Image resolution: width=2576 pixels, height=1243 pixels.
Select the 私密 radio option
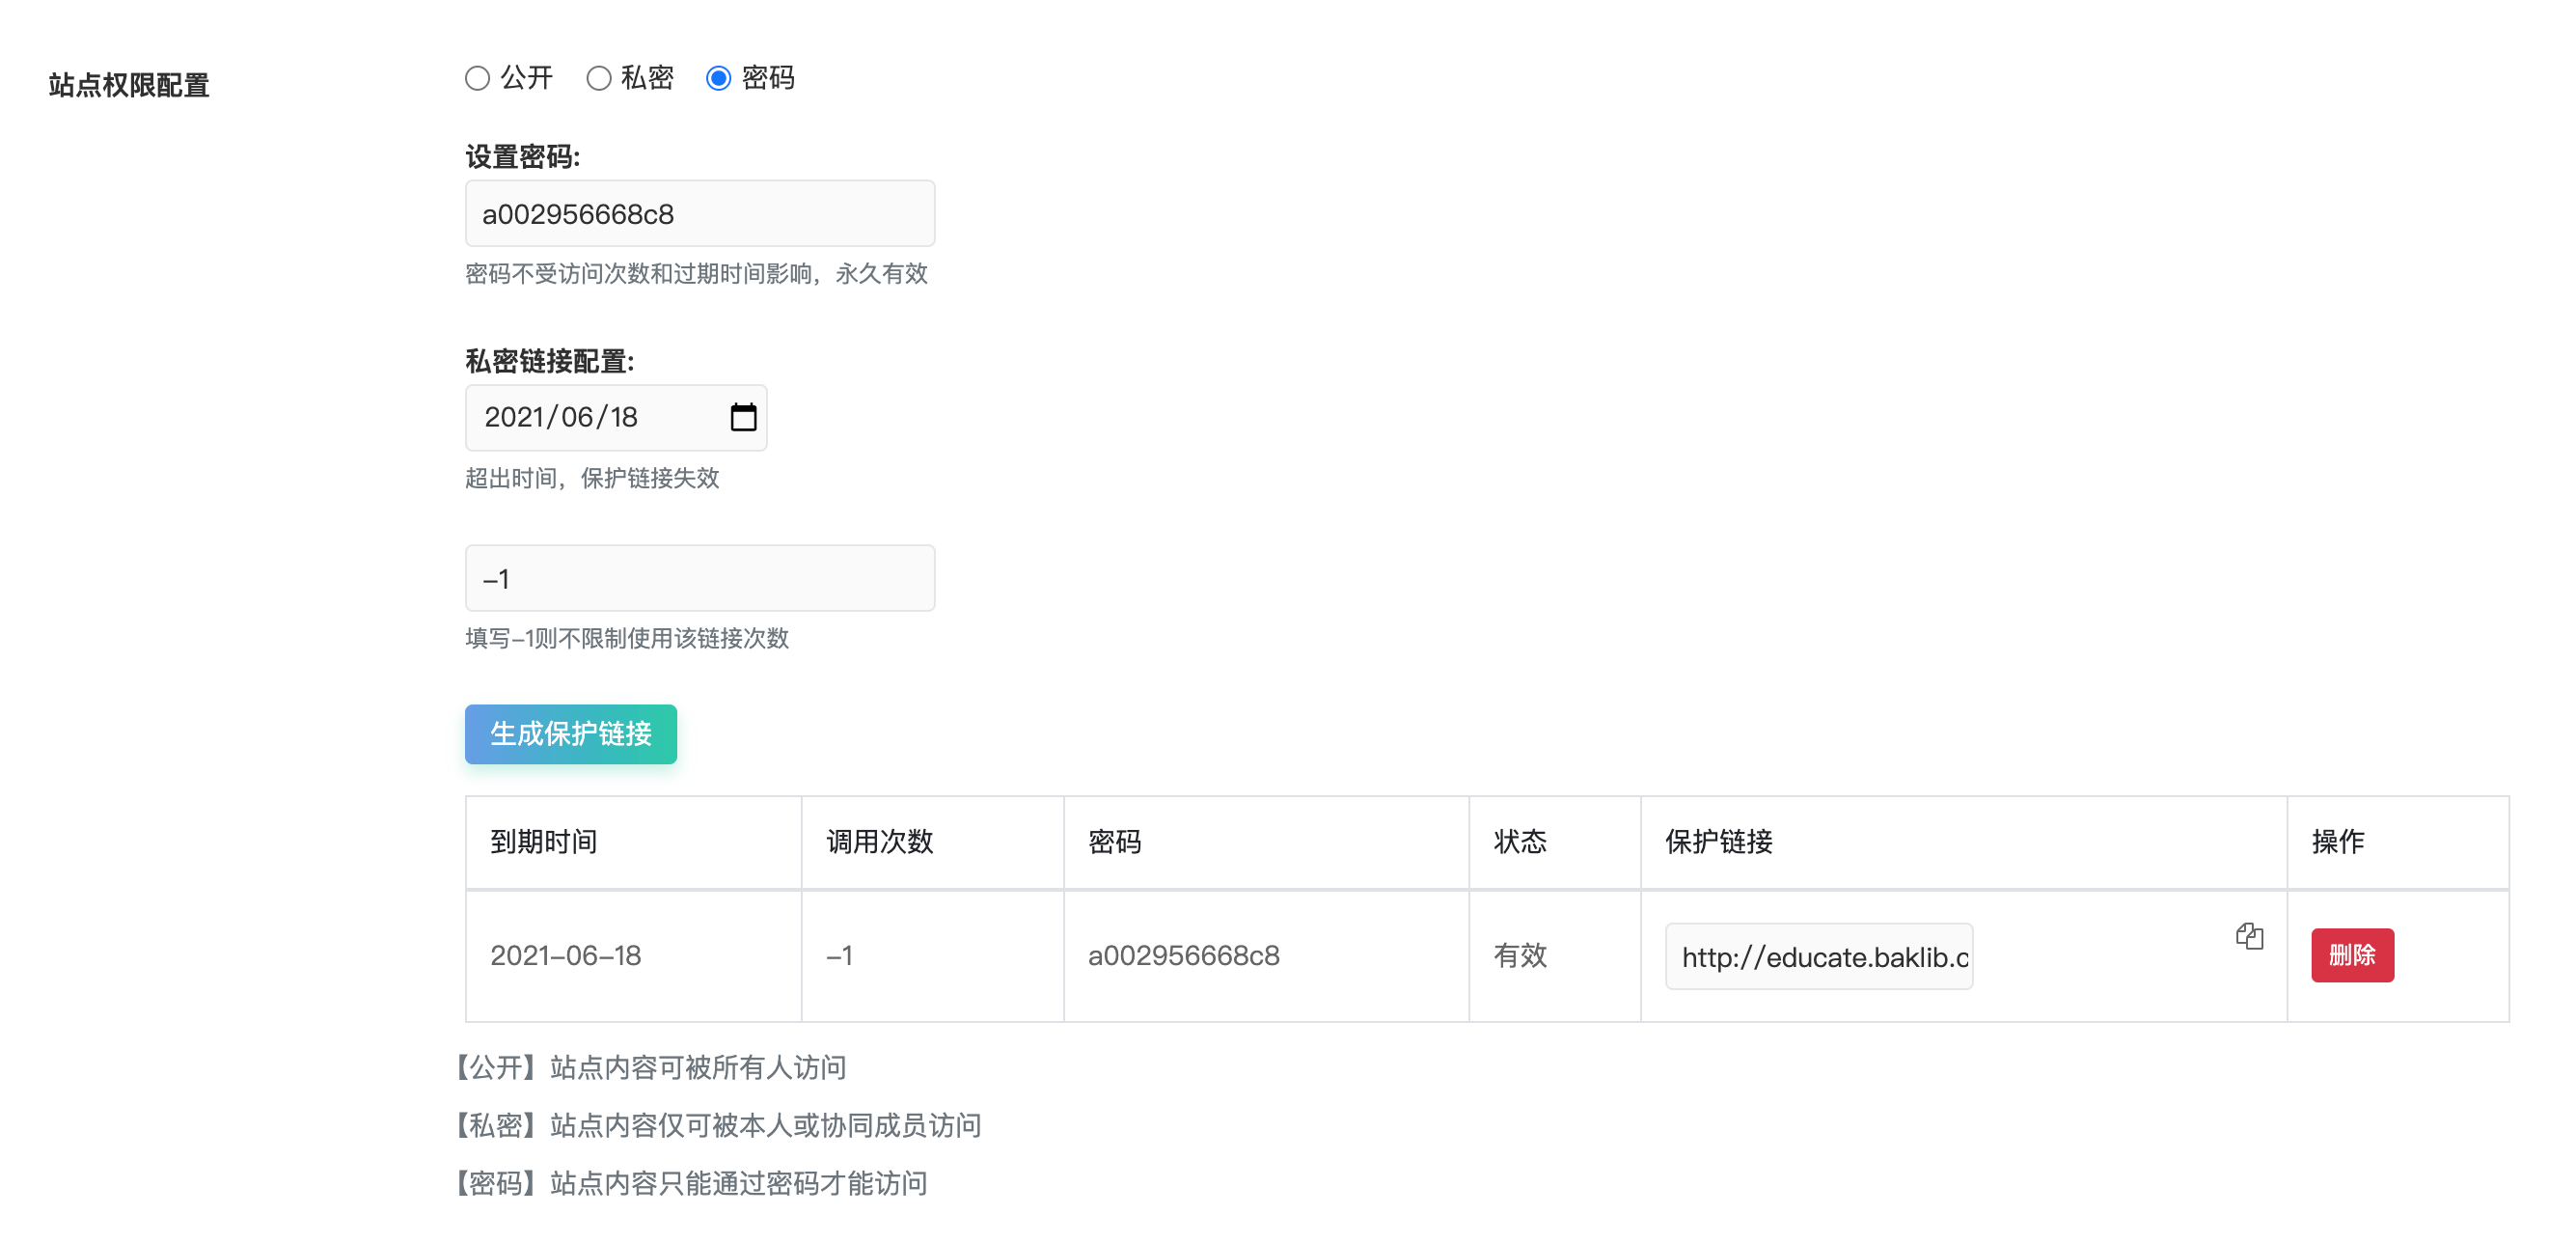pos(598,78)
